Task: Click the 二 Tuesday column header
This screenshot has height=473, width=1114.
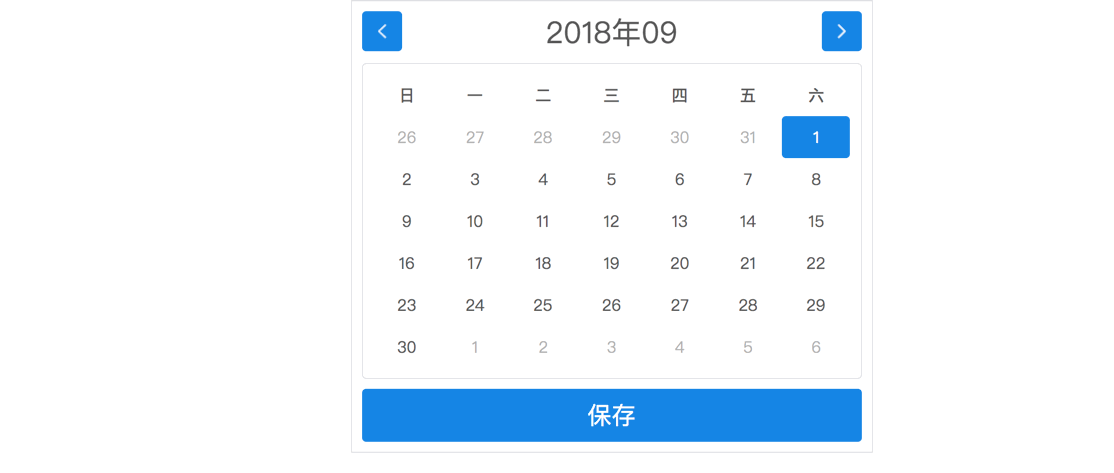Action: (x=543, y=96)
